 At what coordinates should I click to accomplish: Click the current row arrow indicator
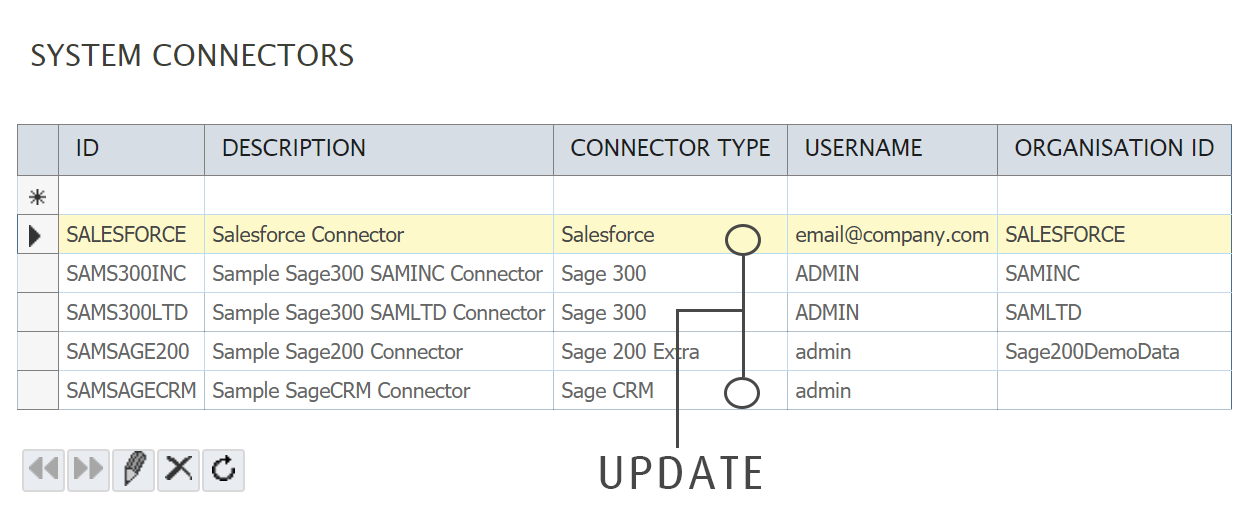point(37,236)
